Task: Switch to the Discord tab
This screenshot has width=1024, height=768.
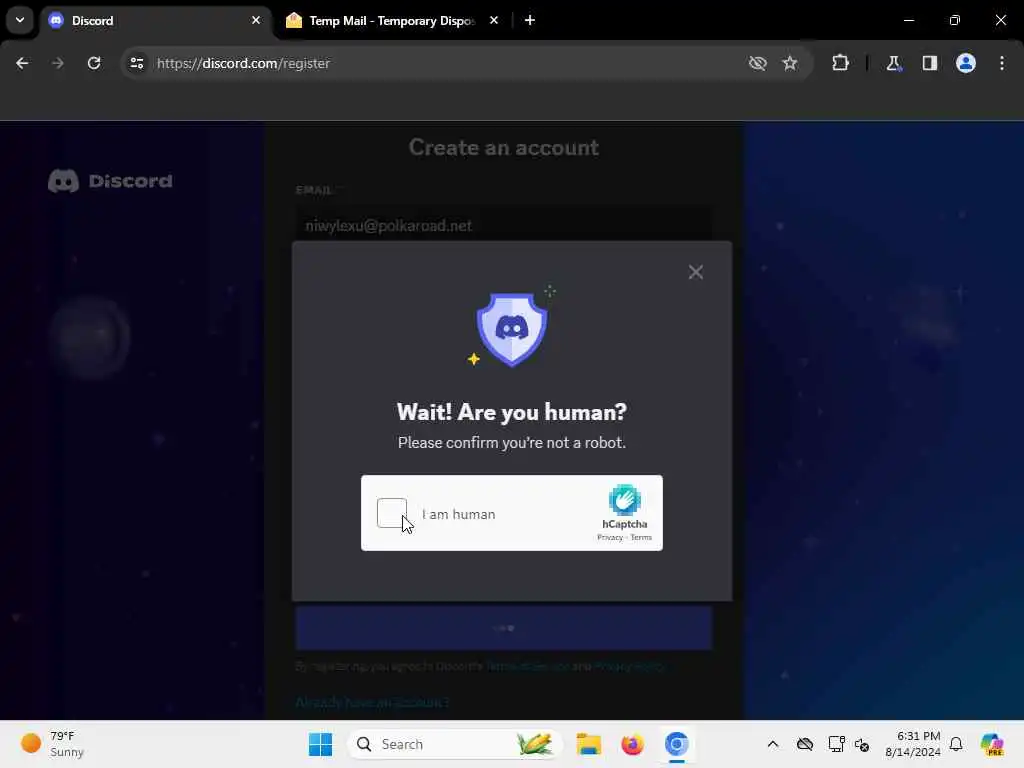Action: [x=154, y=20]
